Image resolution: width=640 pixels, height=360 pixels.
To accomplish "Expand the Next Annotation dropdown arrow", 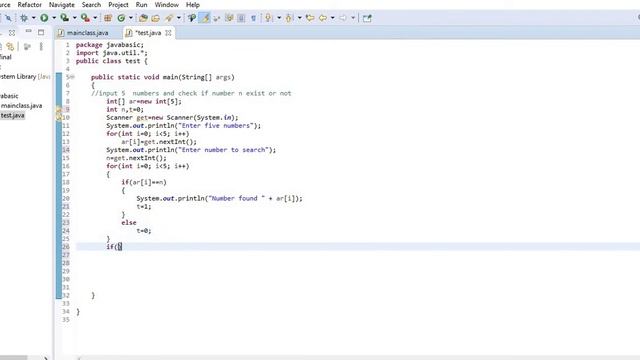I will (279, 18).
